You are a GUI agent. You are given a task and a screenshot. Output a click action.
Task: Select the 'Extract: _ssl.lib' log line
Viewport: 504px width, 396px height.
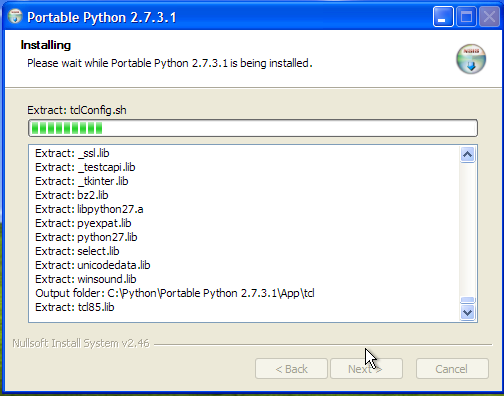click(72, 153)
